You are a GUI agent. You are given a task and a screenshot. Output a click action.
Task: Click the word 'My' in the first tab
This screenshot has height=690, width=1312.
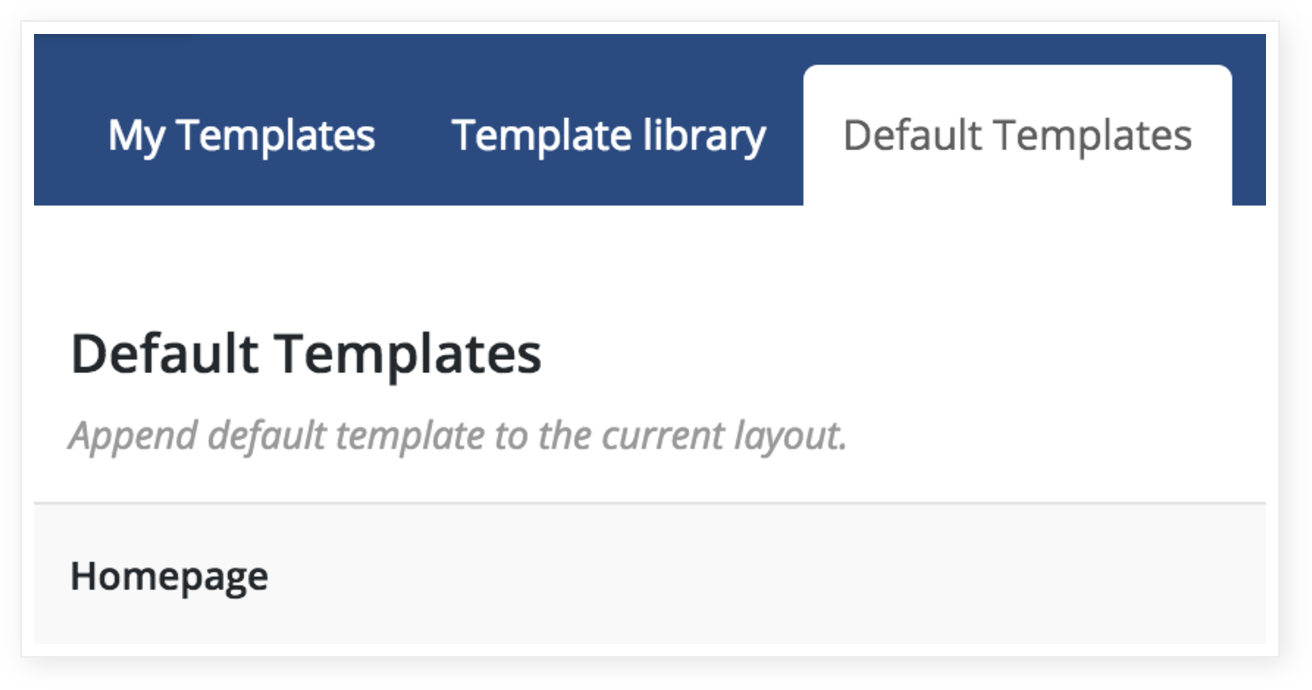(136, 137)
